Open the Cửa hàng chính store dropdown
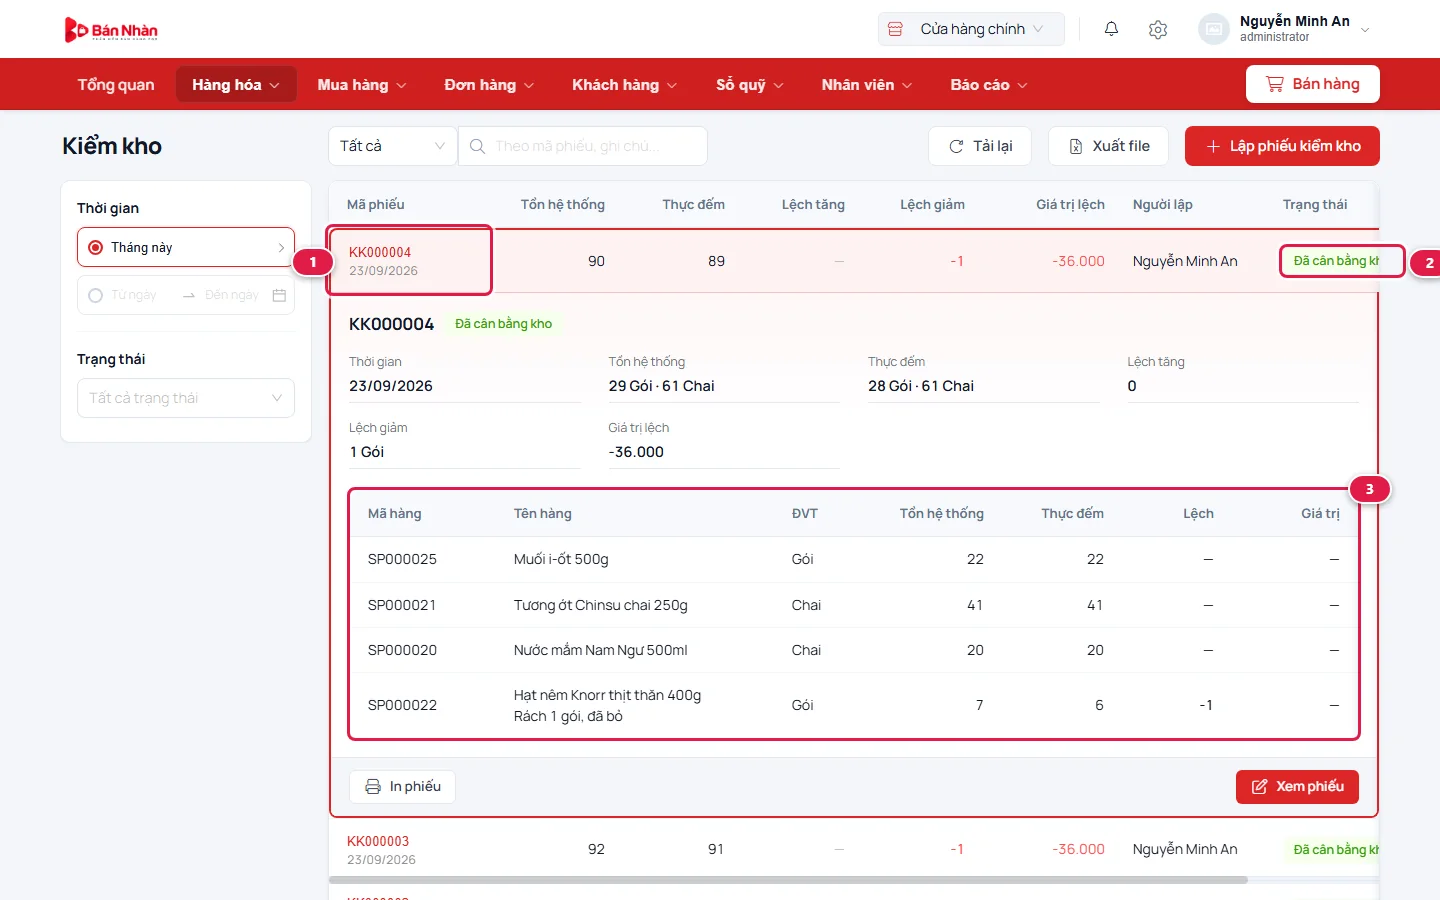This screenshot has height=900, width=1440. (971, 29)
